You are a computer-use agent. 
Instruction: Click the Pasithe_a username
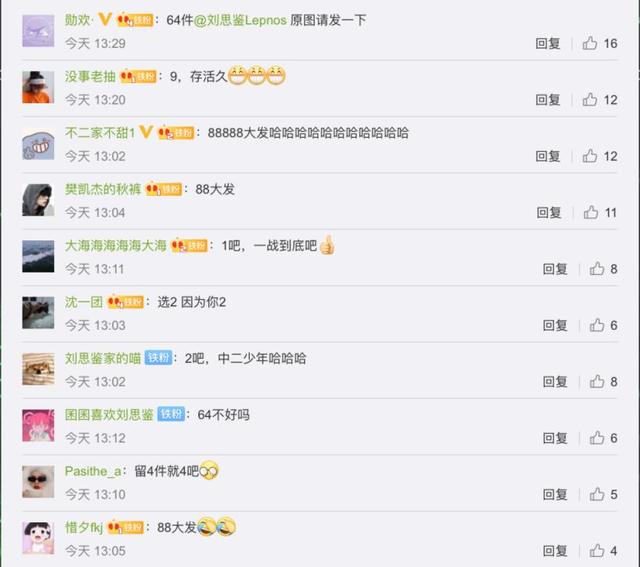coord(93,471)
